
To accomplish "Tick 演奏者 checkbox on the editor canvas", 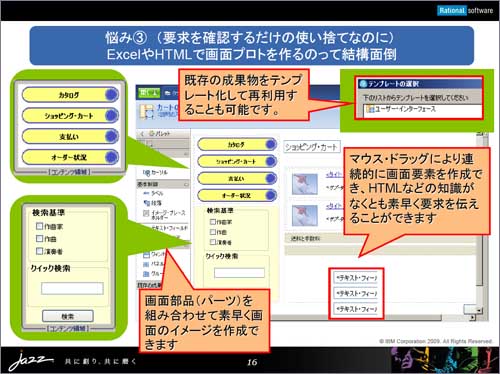I will tap(213, 242).
